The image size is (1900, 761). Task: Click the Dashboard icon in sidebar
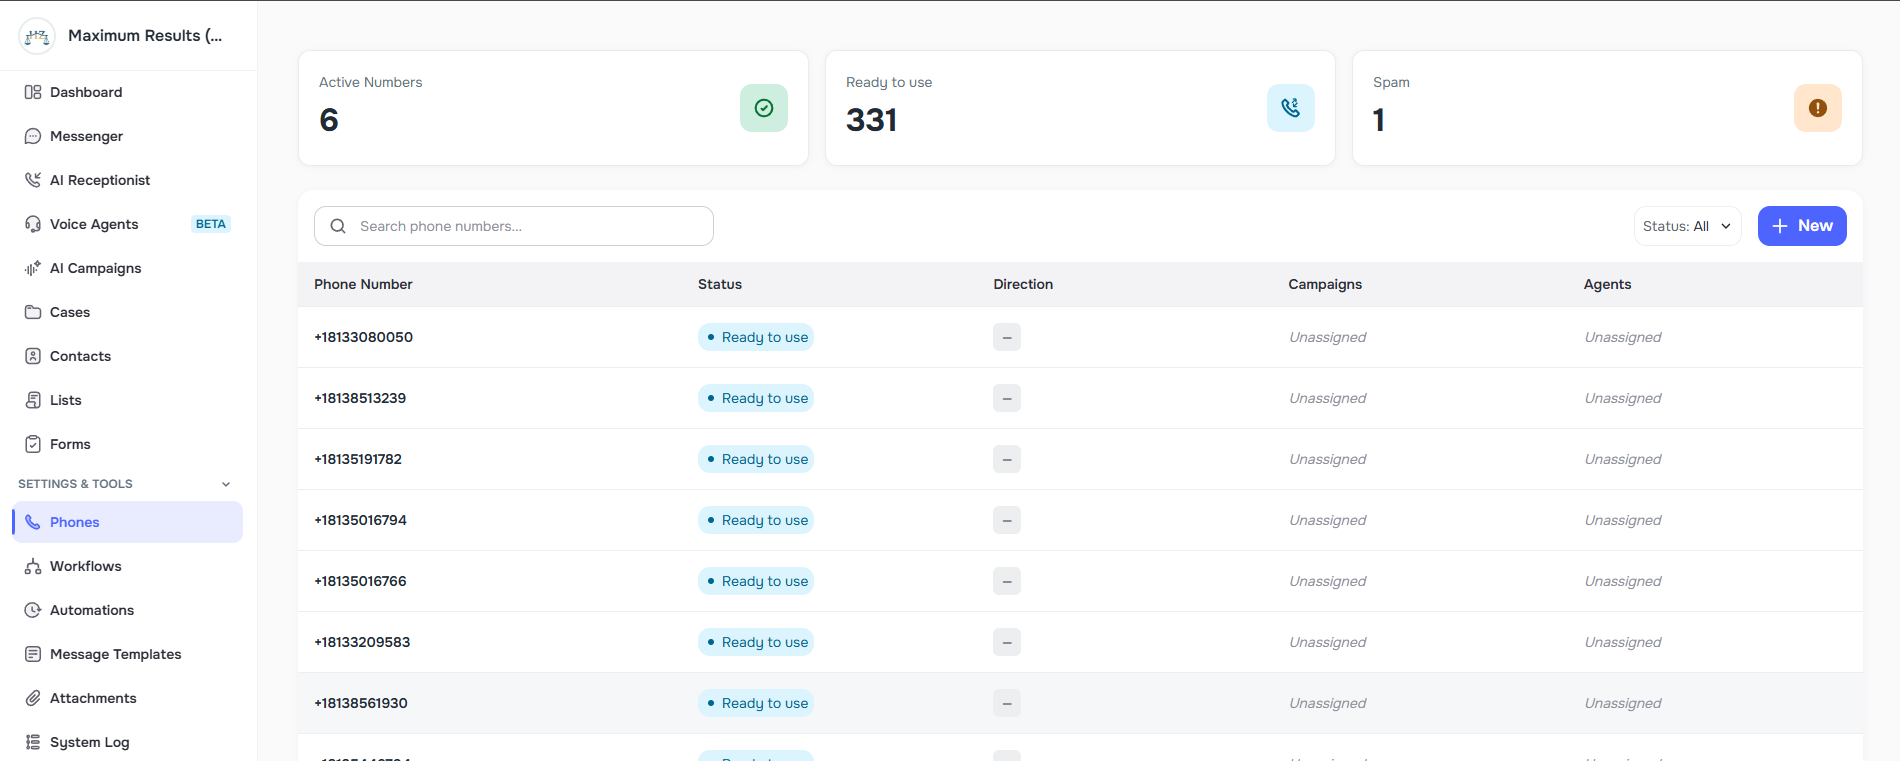[x=33, y=92]
